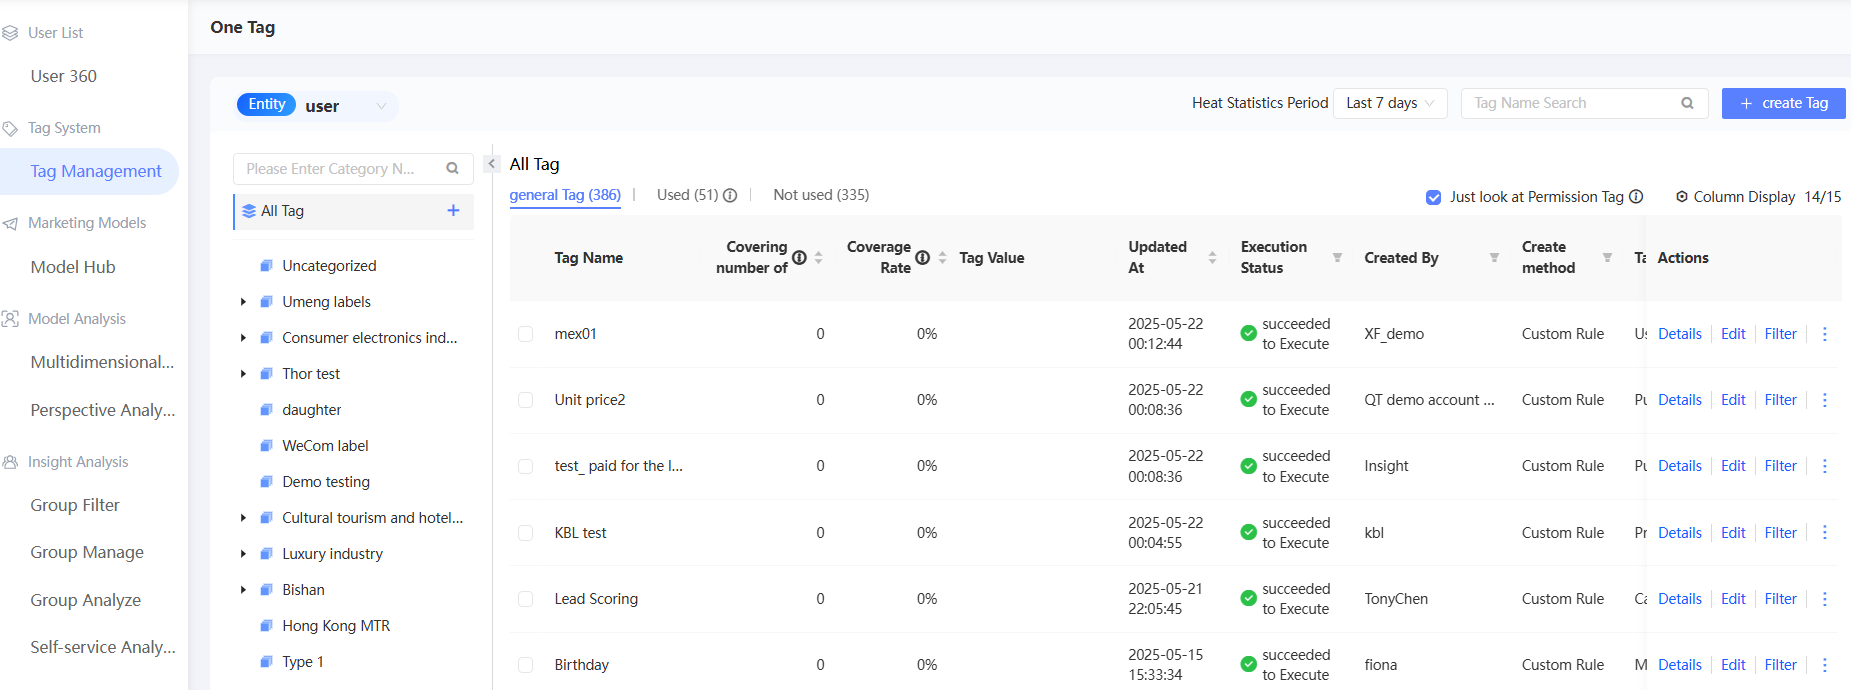The image size is (1851, 690).
Task: Click the plus icon beside All Tag category
Action: pyautogui.click(x=453, y=210)
